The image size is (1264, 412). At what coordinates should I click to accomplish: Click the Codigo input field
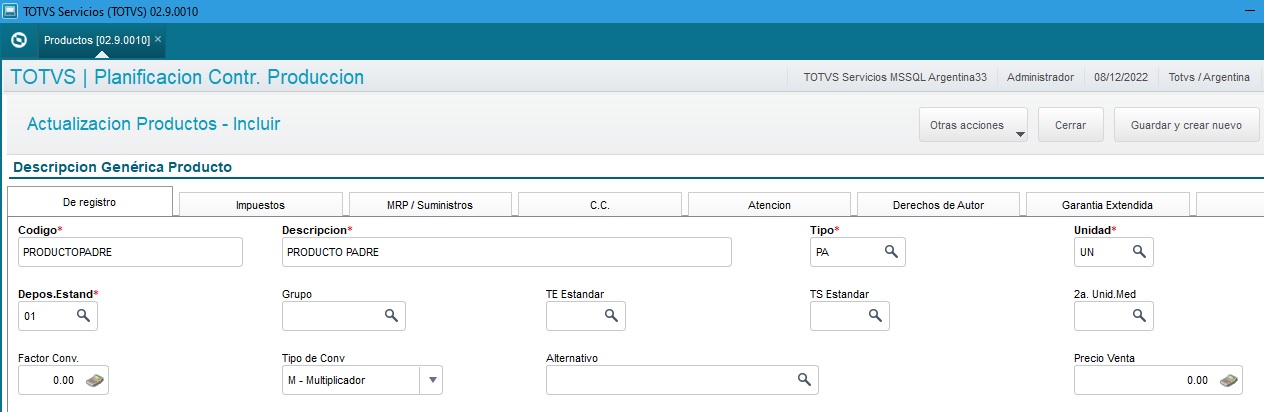(130, 252)
